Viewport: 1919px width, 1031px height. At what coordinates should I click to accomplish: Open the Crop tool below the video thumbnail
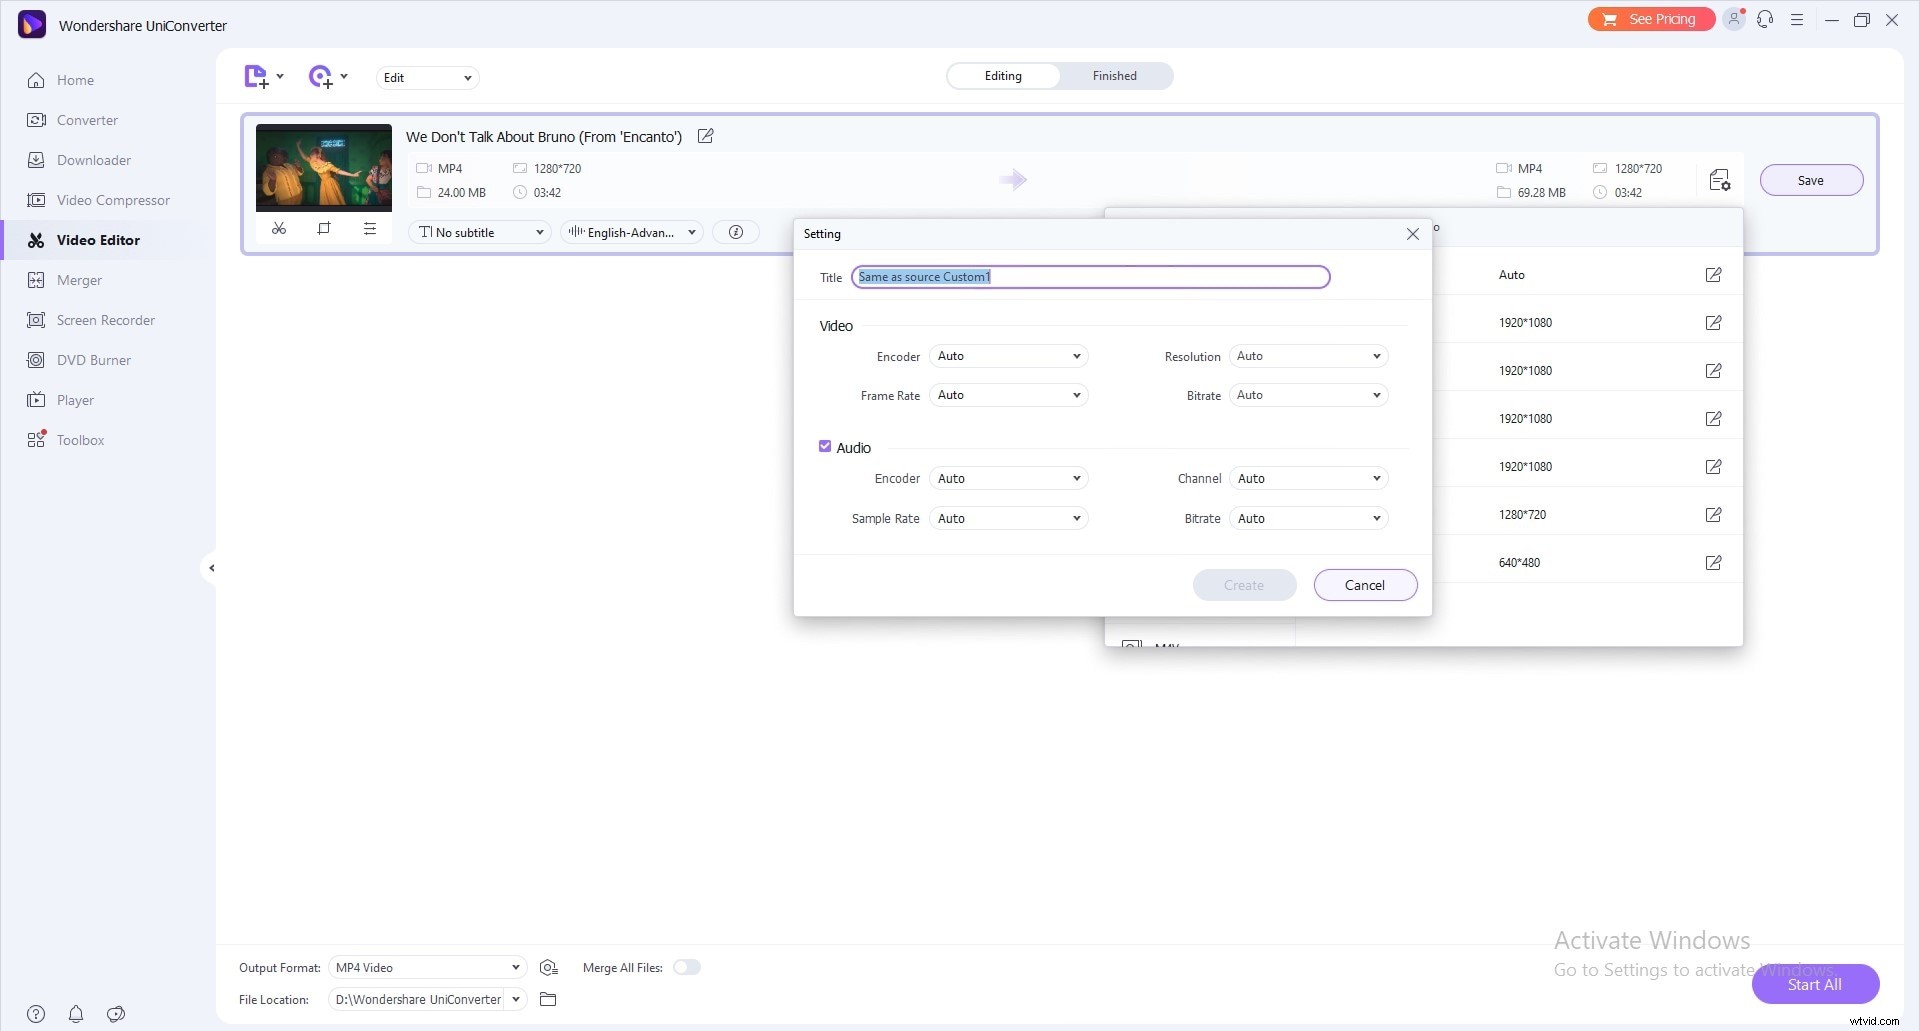pos(324,228)
